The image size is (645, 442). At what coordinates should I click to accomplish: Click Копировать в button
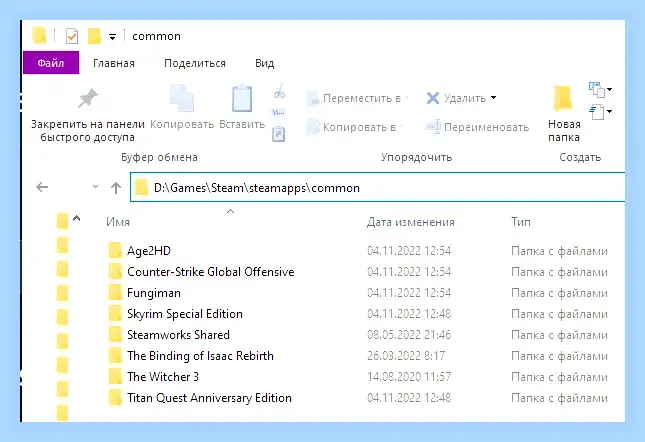click(x=354, y=127)
